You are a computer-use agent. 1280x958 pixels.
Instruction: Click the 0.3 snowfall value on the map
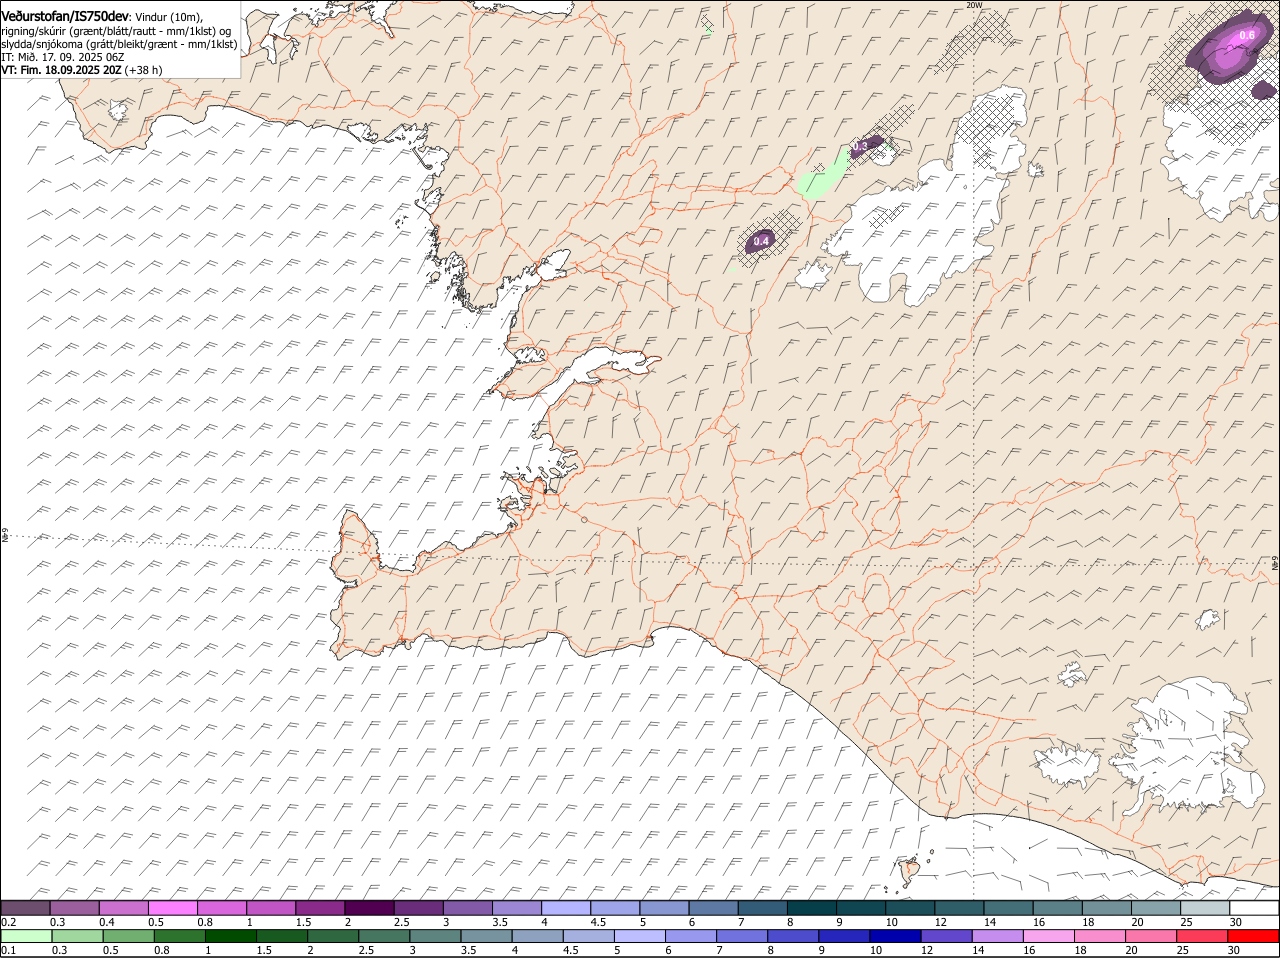pos(860,147)
